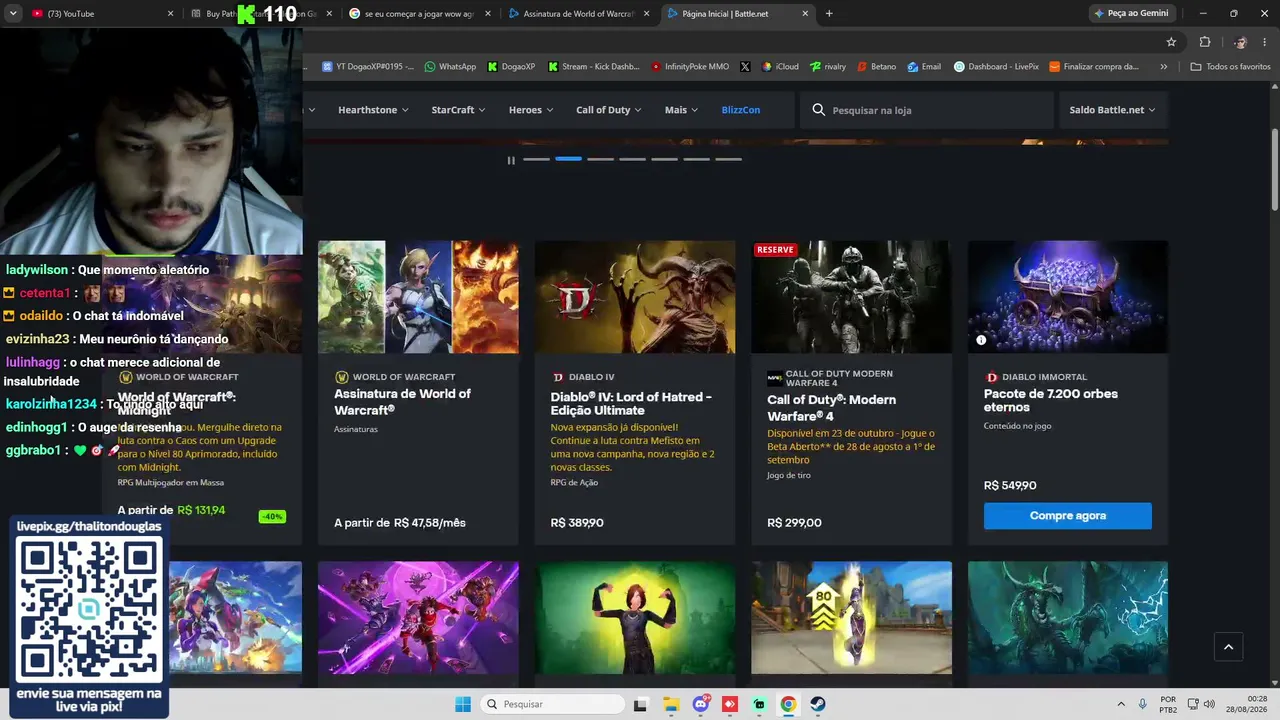The image size is (1280, 720).
Task: Open the Diablo IV Mephisto thumbnail
Action: pos(635,297)
